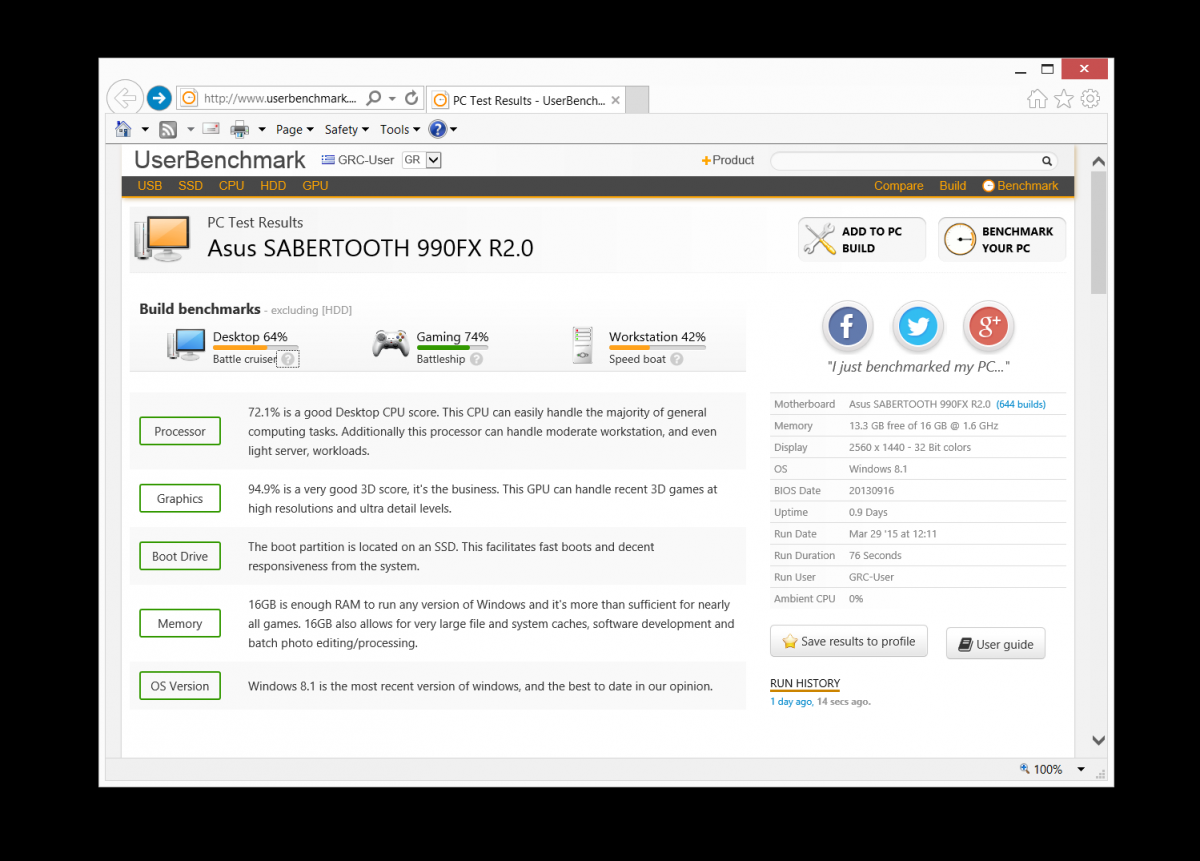1200x861 pixels.
Task: Open the Tools menu dropdown
Action: 400,129
